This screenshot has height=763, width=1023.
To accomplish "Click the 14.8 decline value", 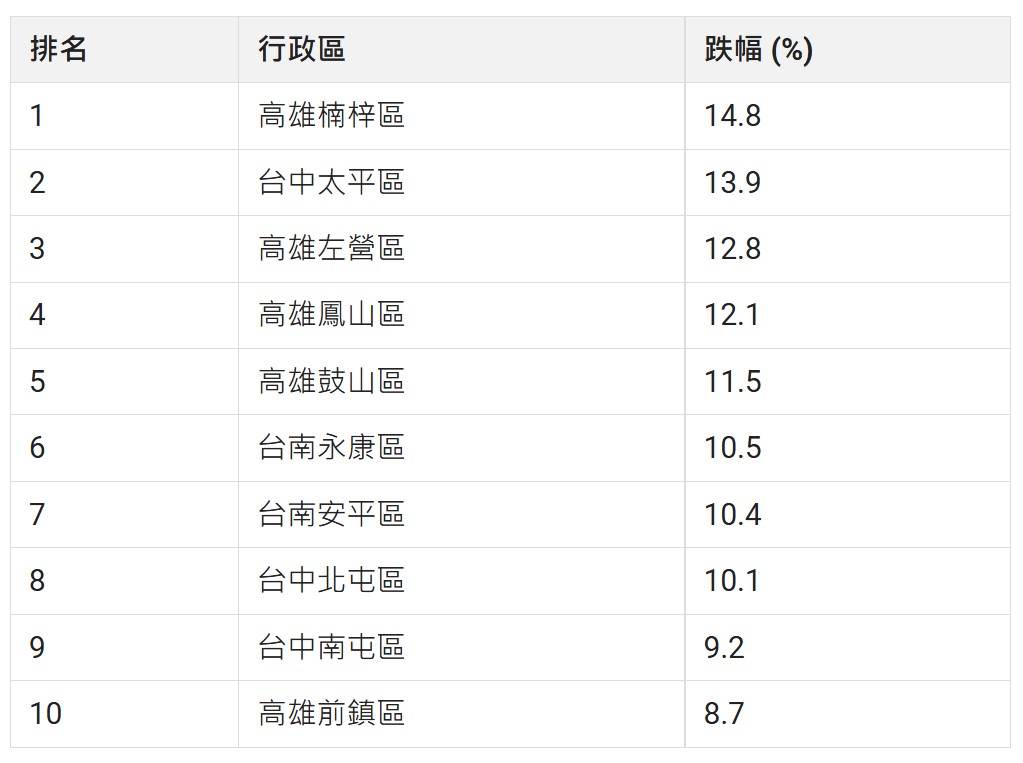I will [x=732, y=116].
